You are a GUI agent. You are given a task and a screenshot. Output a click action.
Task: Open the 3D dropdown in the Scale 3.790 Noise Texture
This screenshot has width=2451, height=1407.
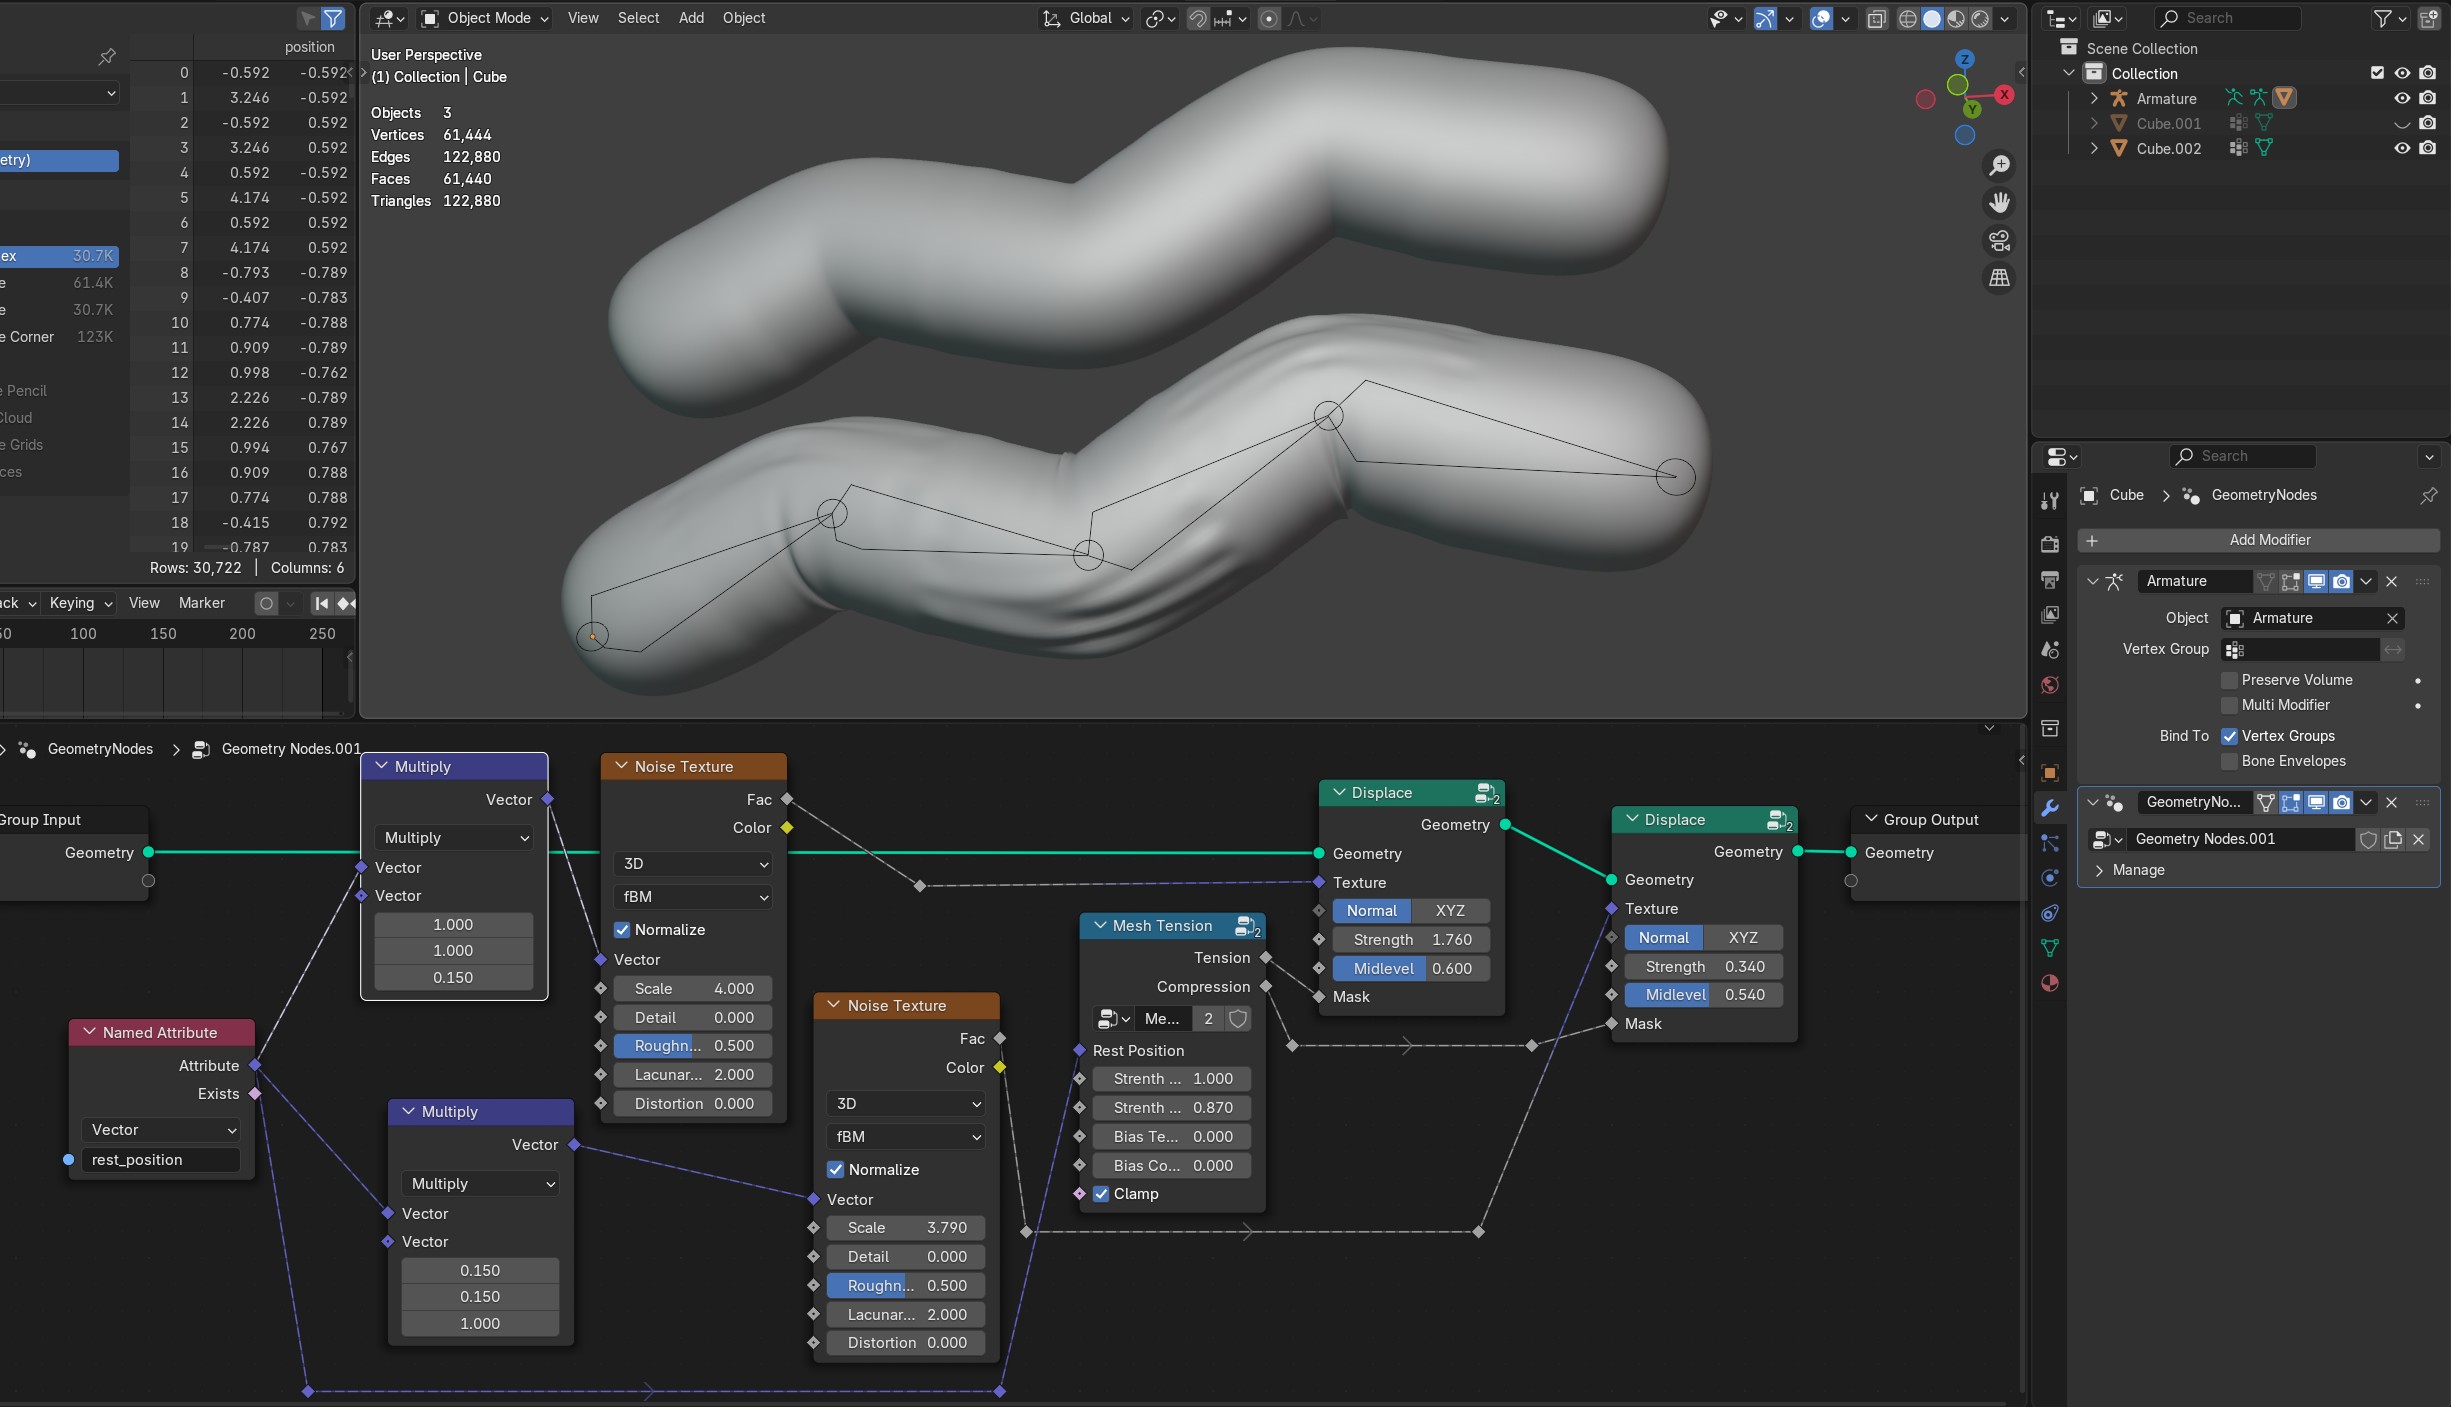(906, 1104)
